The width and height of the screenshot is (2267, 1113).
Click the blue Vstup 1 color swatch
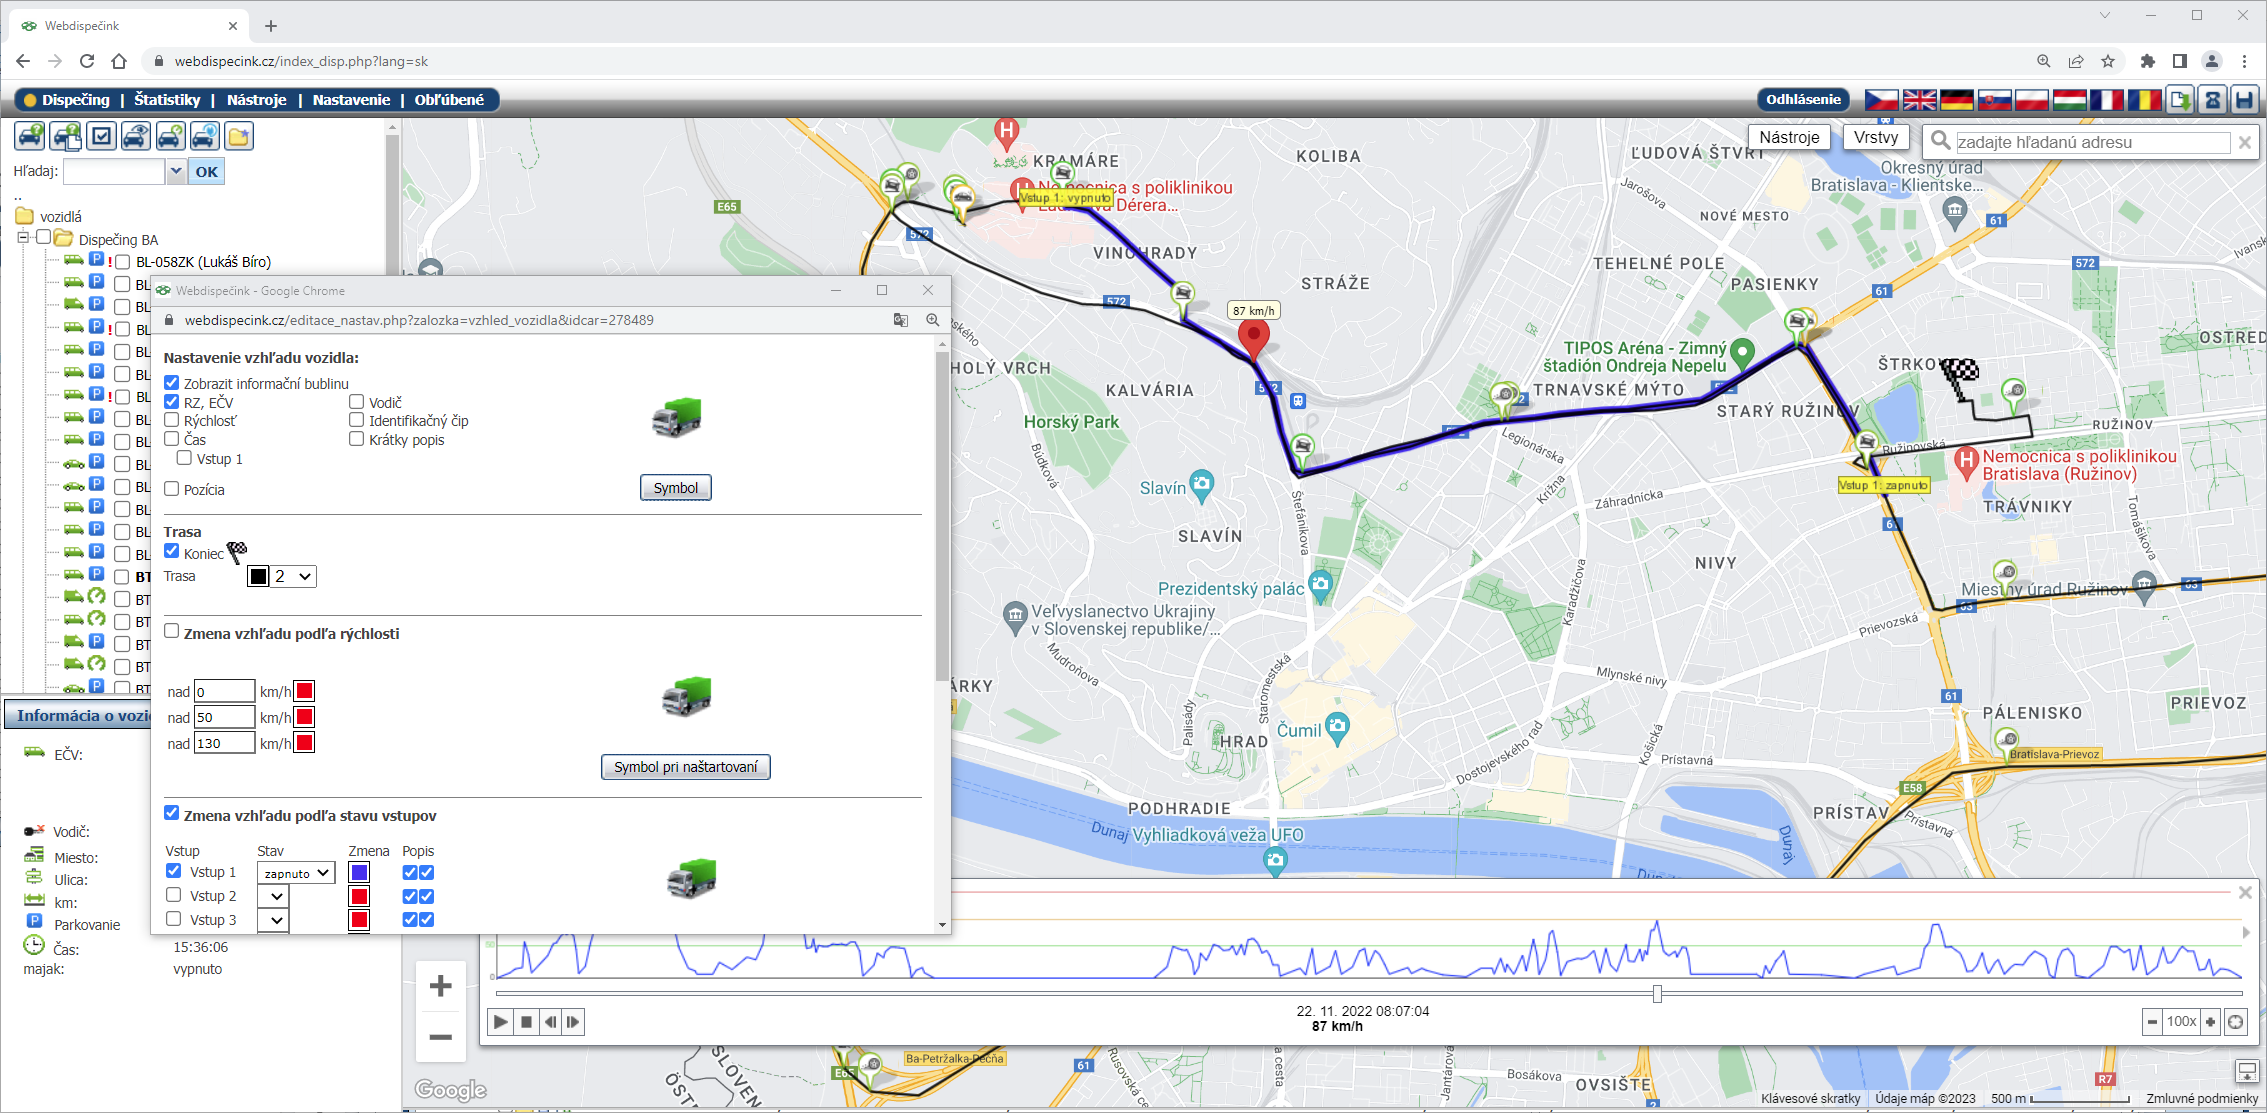coord(359,873)
